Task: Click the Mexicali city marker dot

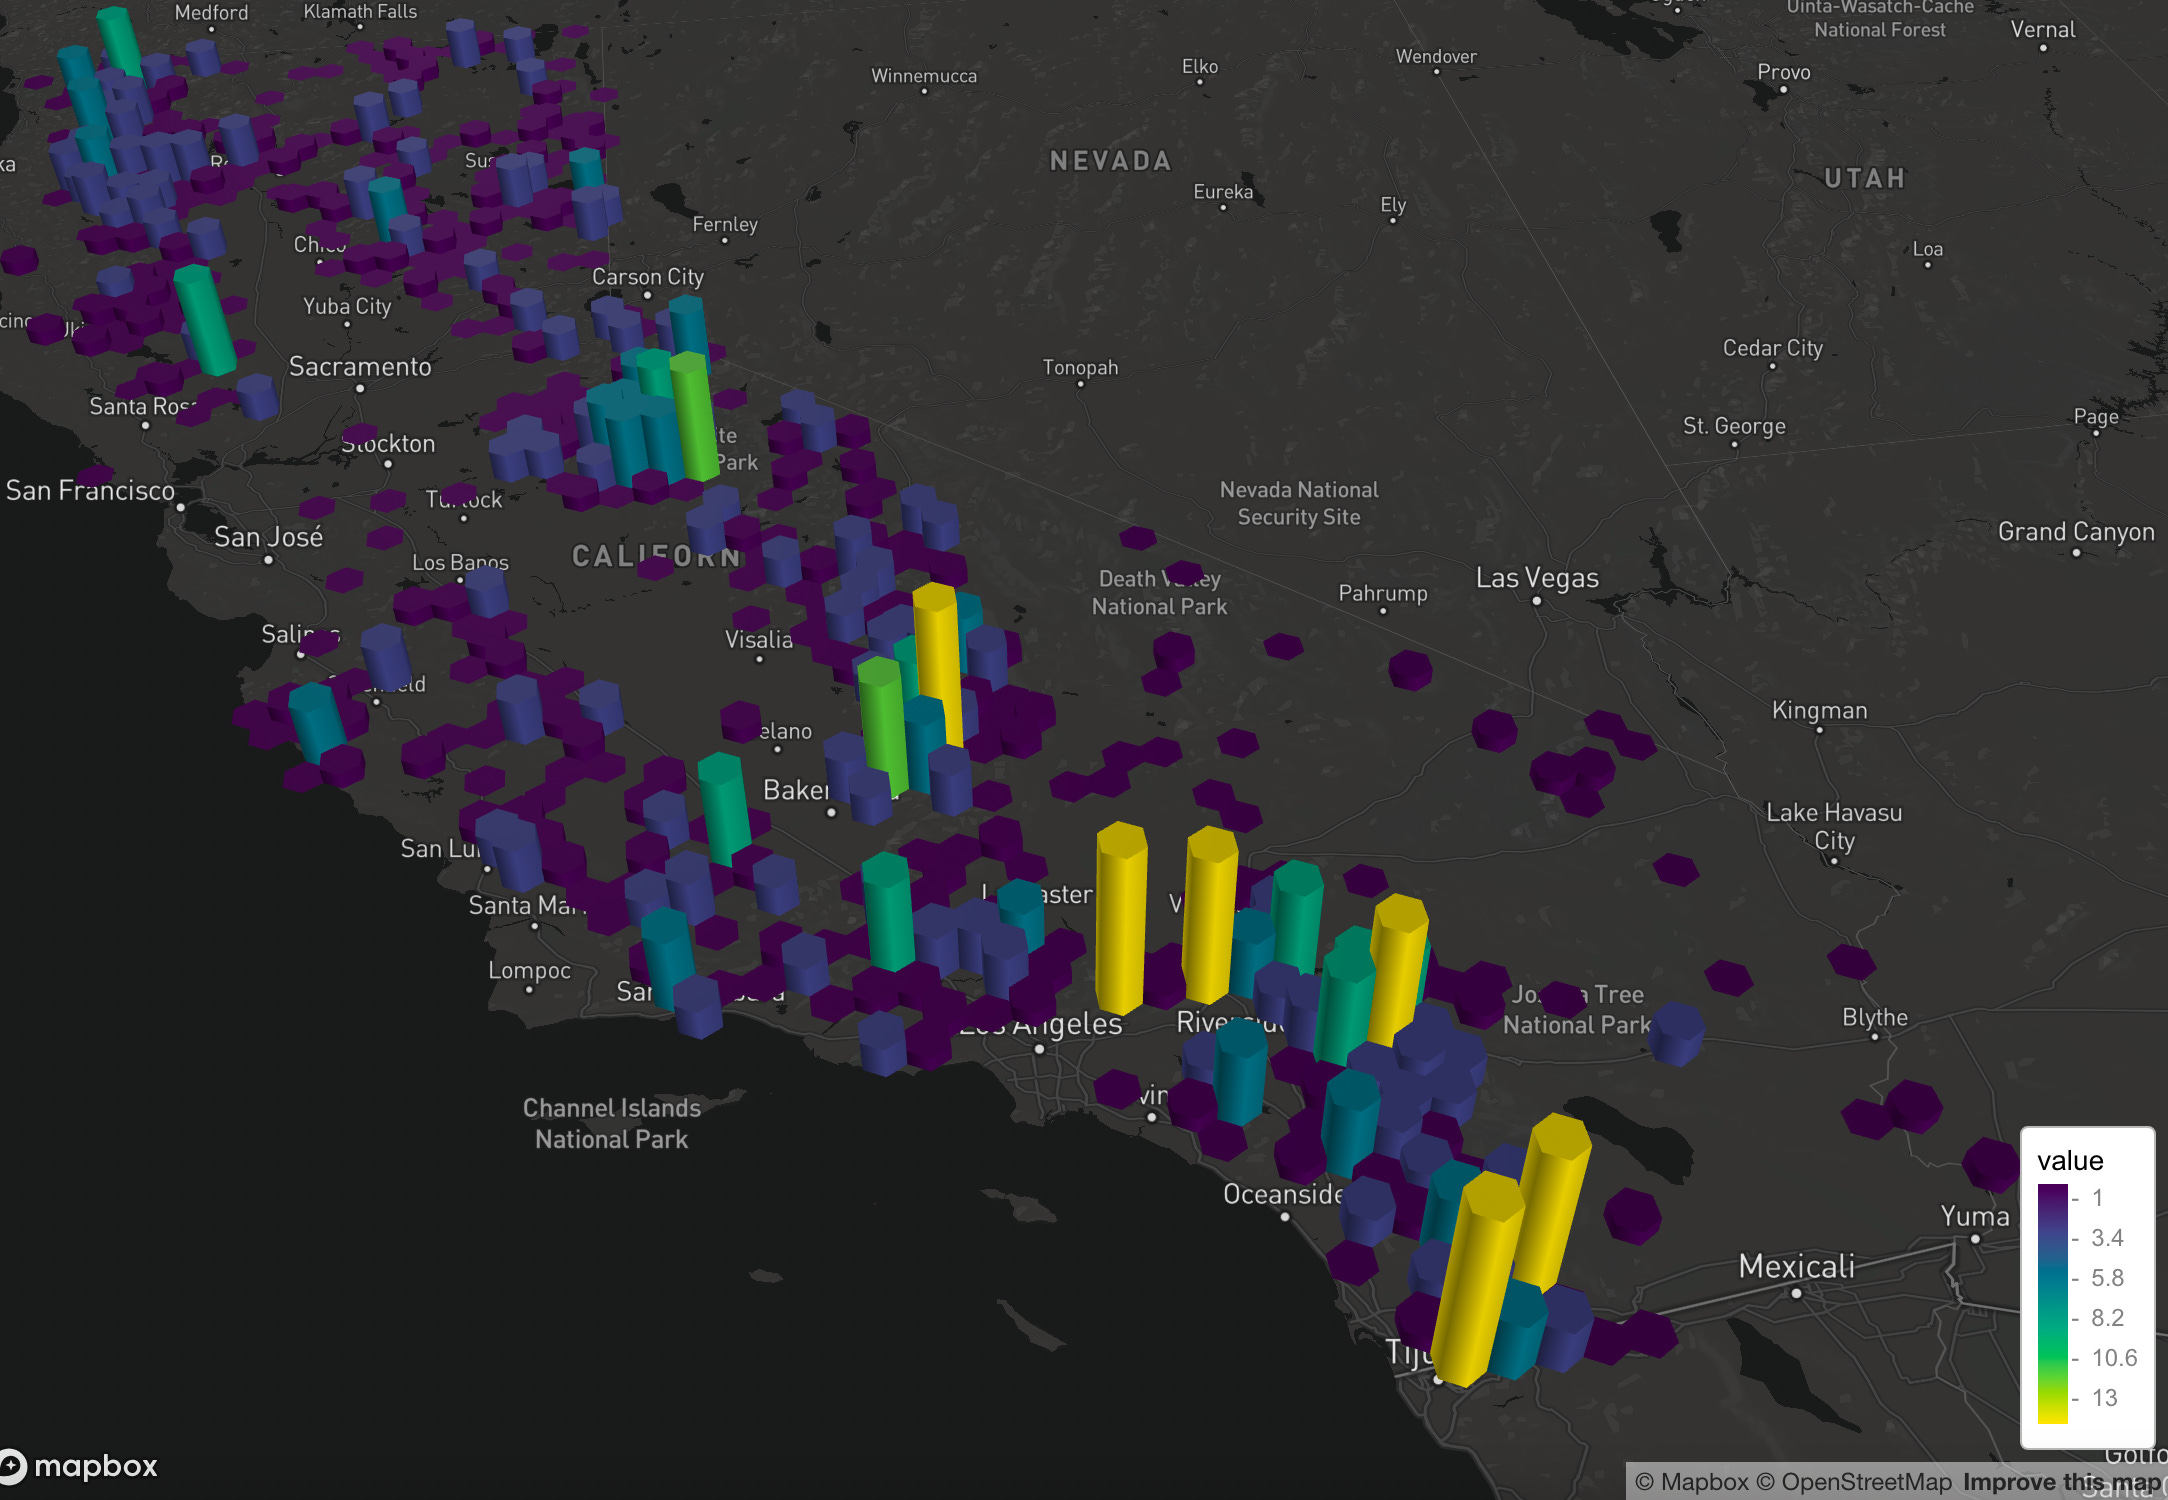Action: pyautogui.click(x=1796, y=1293)
